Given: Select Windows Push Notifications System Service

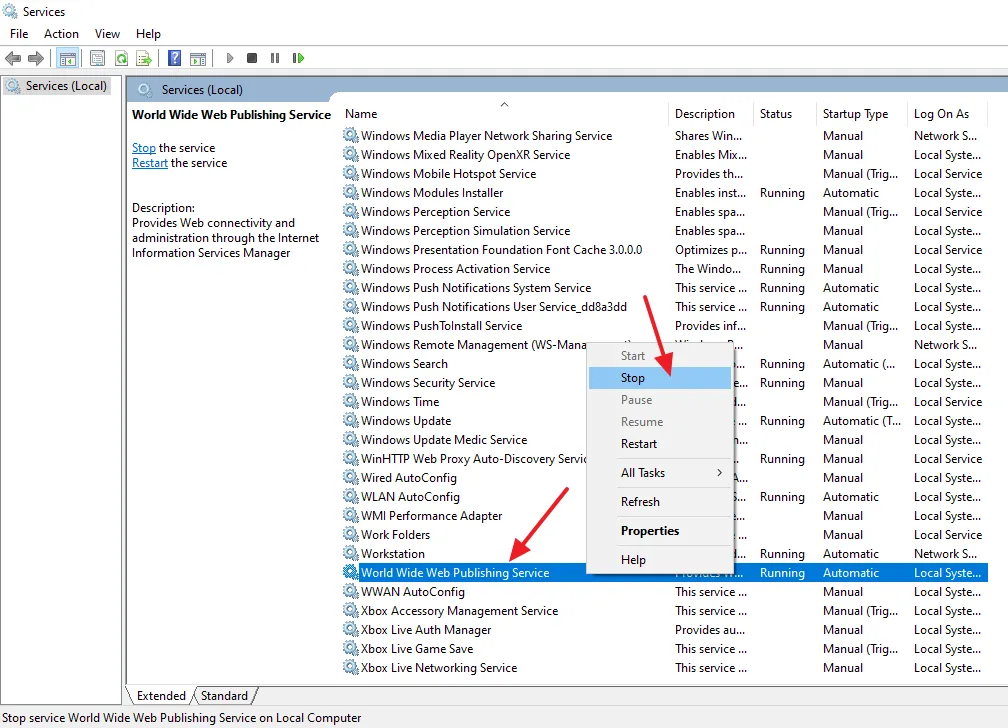Looking at the screenshot, I should [x=664, y=287].
